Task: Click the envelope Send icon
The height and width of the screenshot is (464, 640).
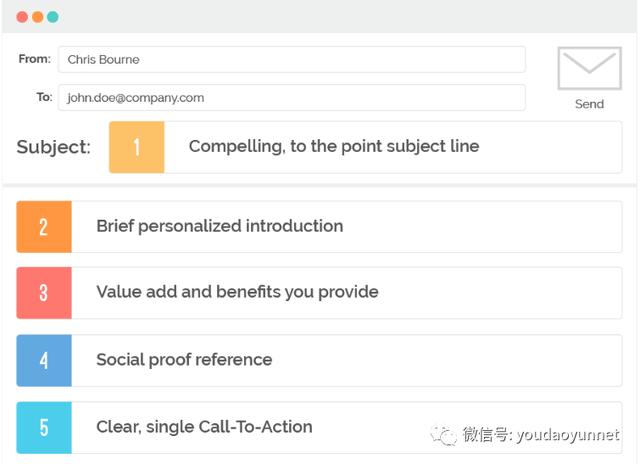Action: tap(589, 68)
